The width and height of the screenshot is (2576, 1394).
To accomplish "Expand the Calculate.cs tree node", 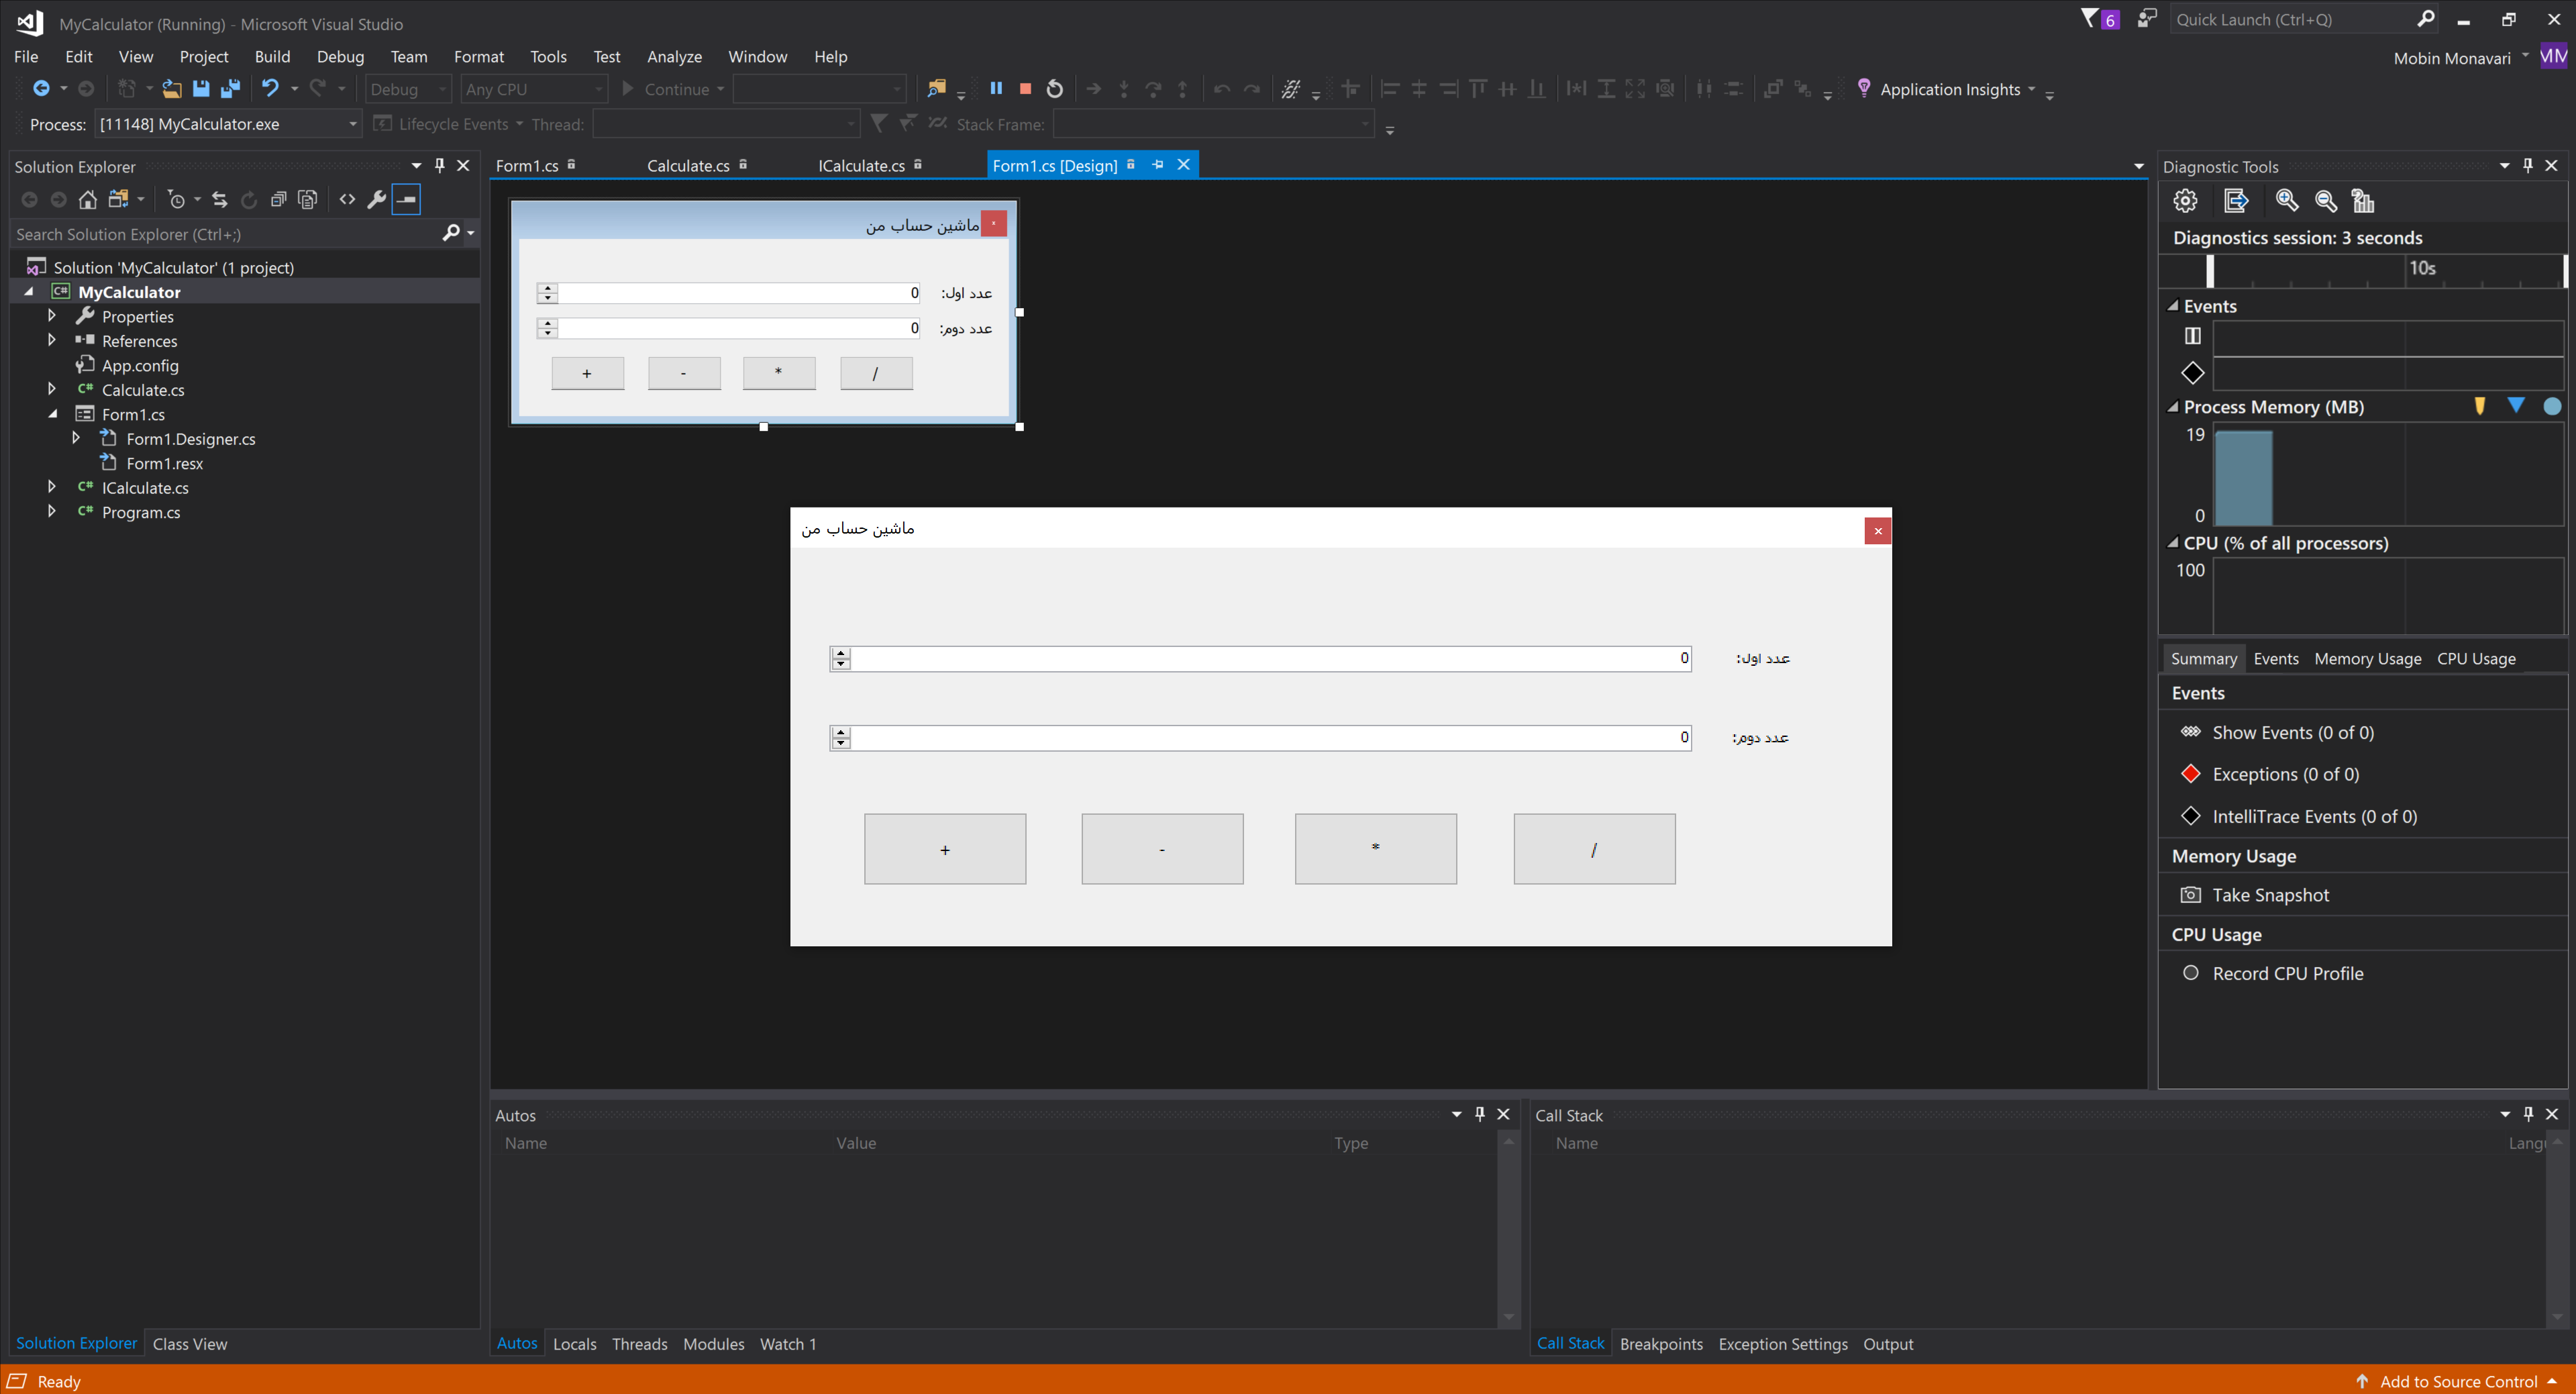I will (x=52, y=389).
